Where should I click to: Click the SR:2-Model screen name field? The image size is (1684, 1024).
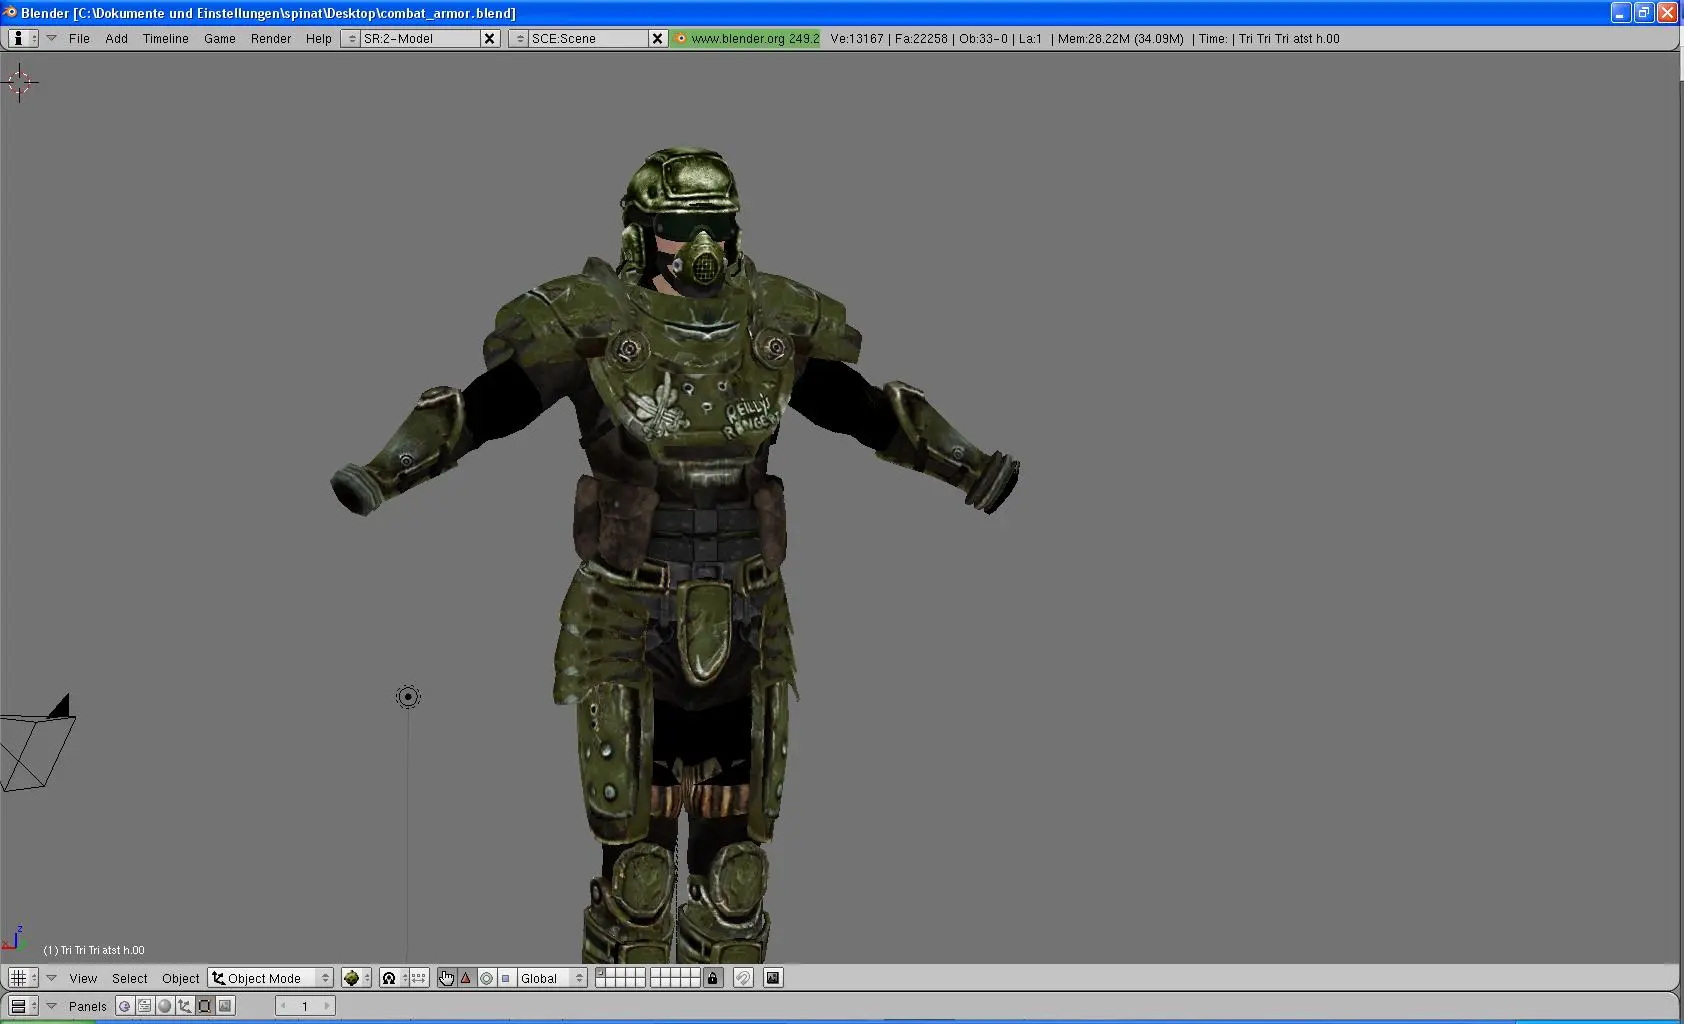[420, 38]
